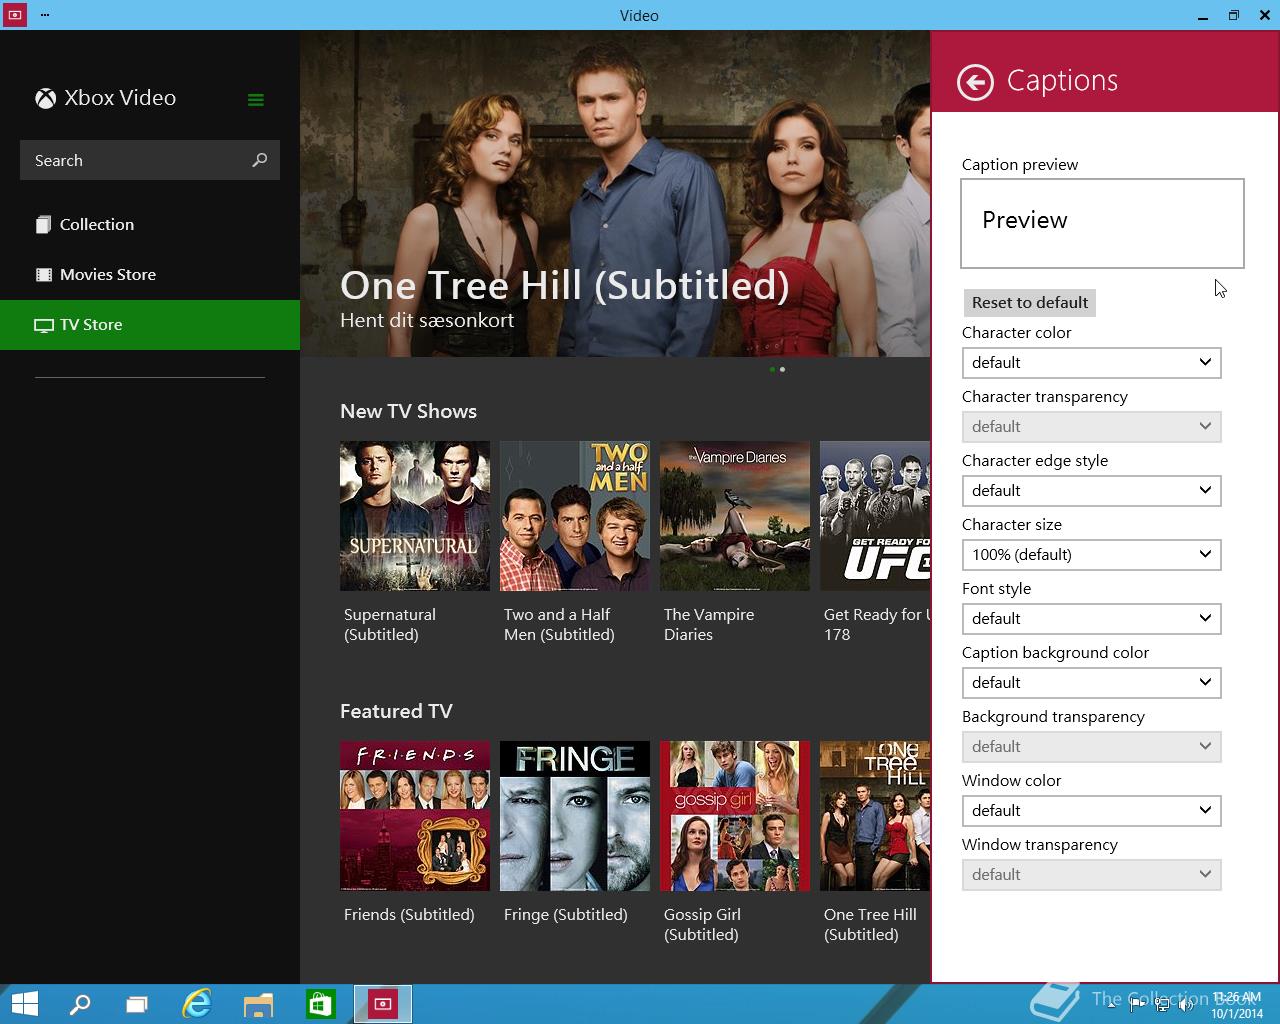Open the green hamburger menu icon
This screenshot has width=1280, height=1024.
pyautogui.click(x=256, y=99)
